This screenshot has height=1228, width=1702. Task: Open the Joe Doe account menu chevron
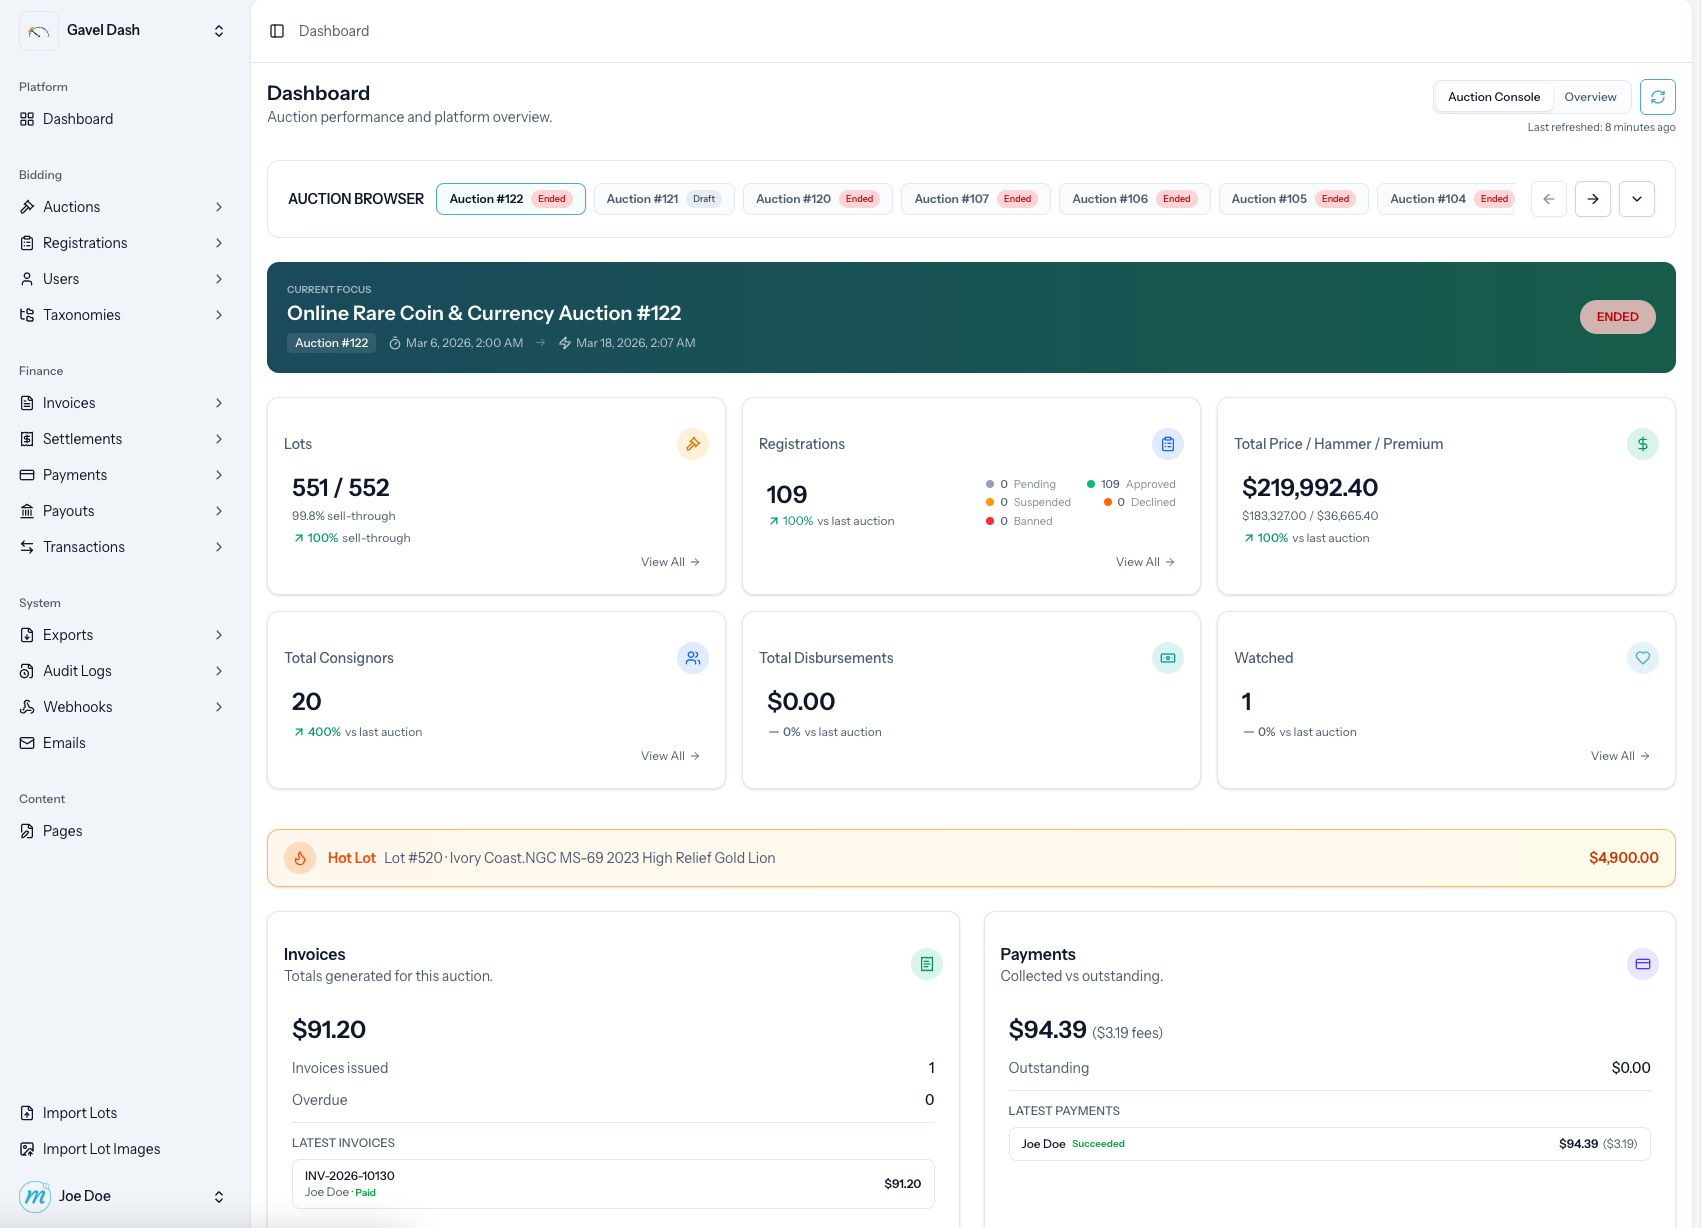coord(219,1196)
